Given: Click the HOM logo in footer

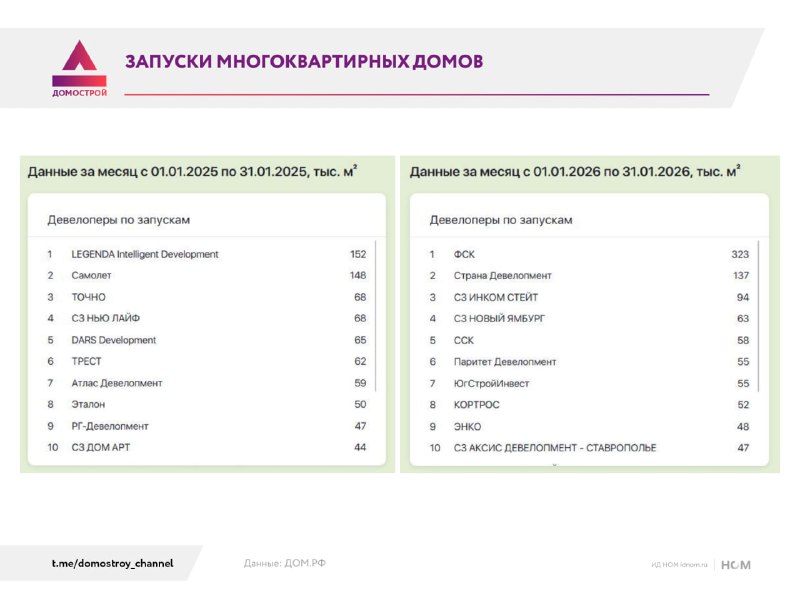Looking at the screenshot, I should (x=735, y=565).
